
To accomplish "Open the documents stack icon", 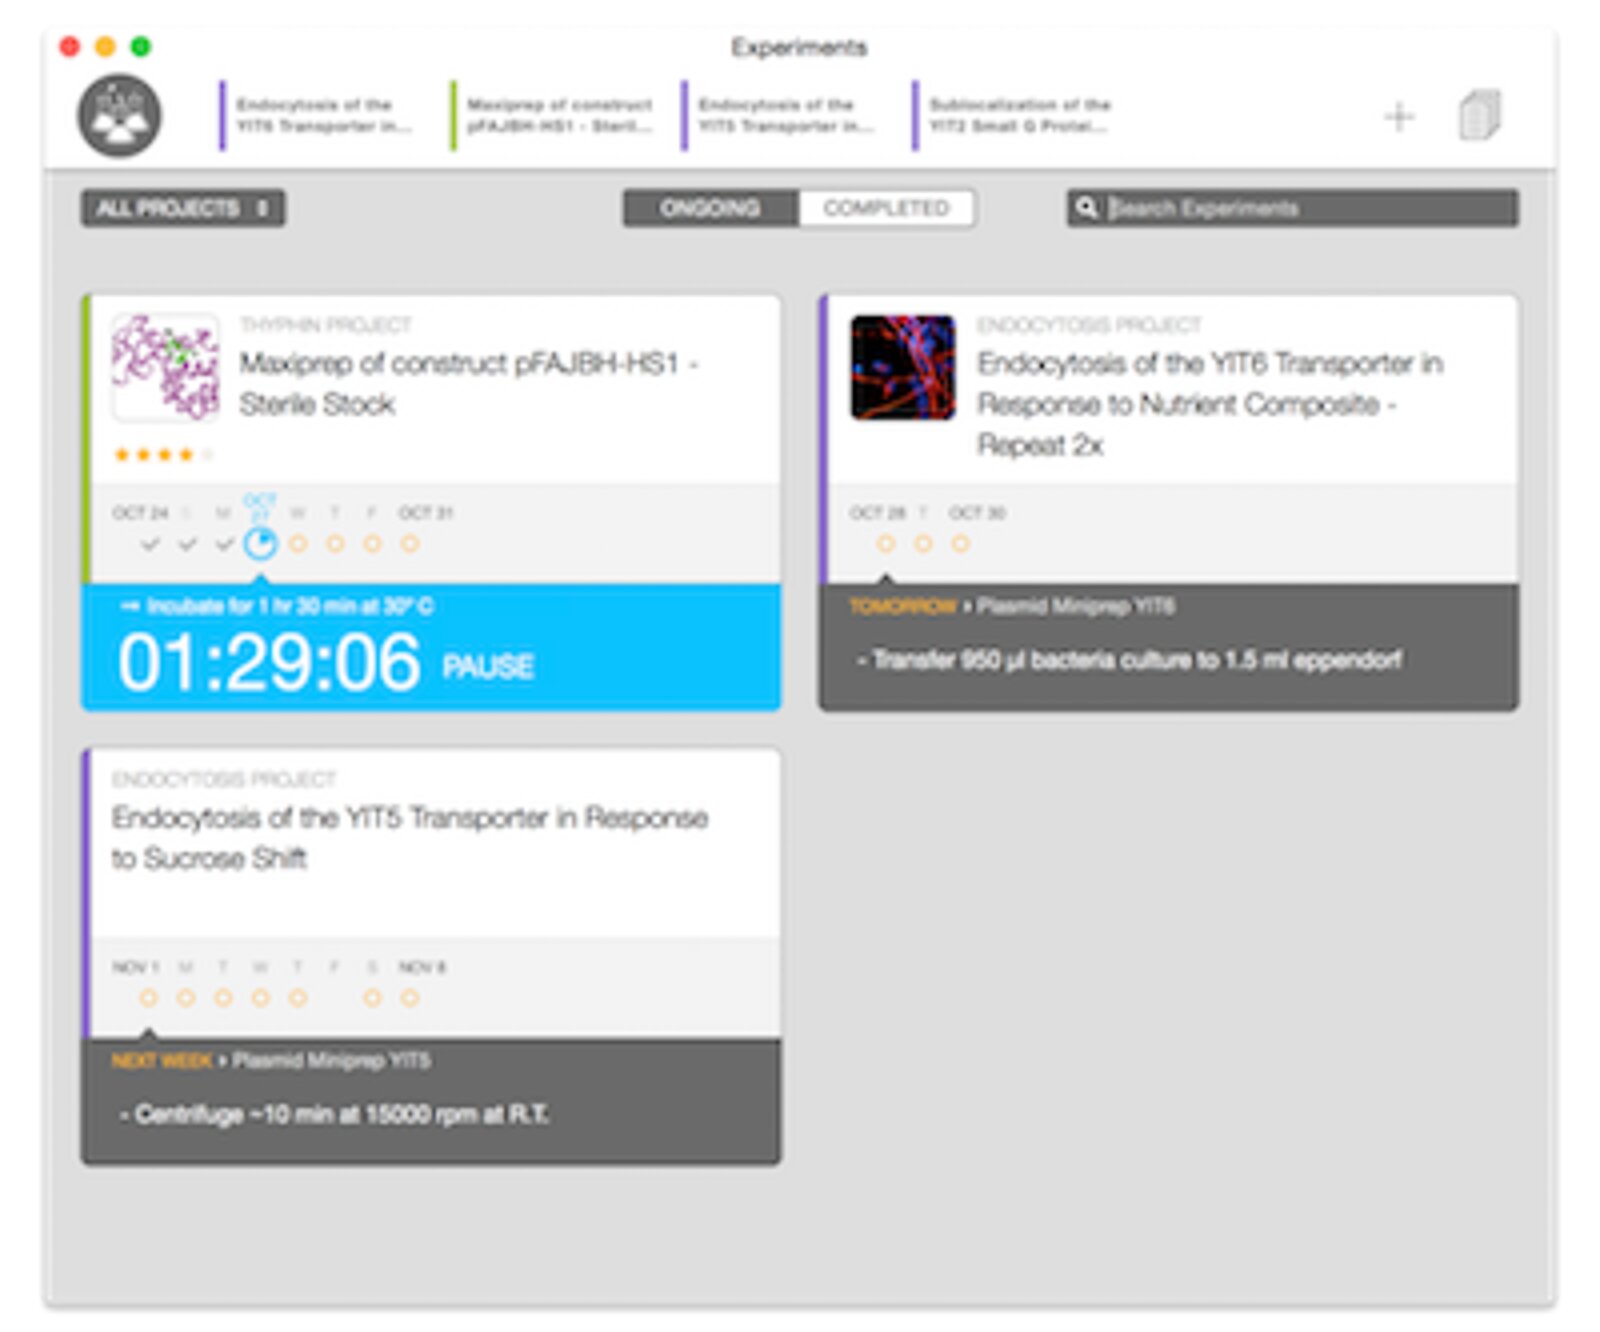I will click(1479, 116).
